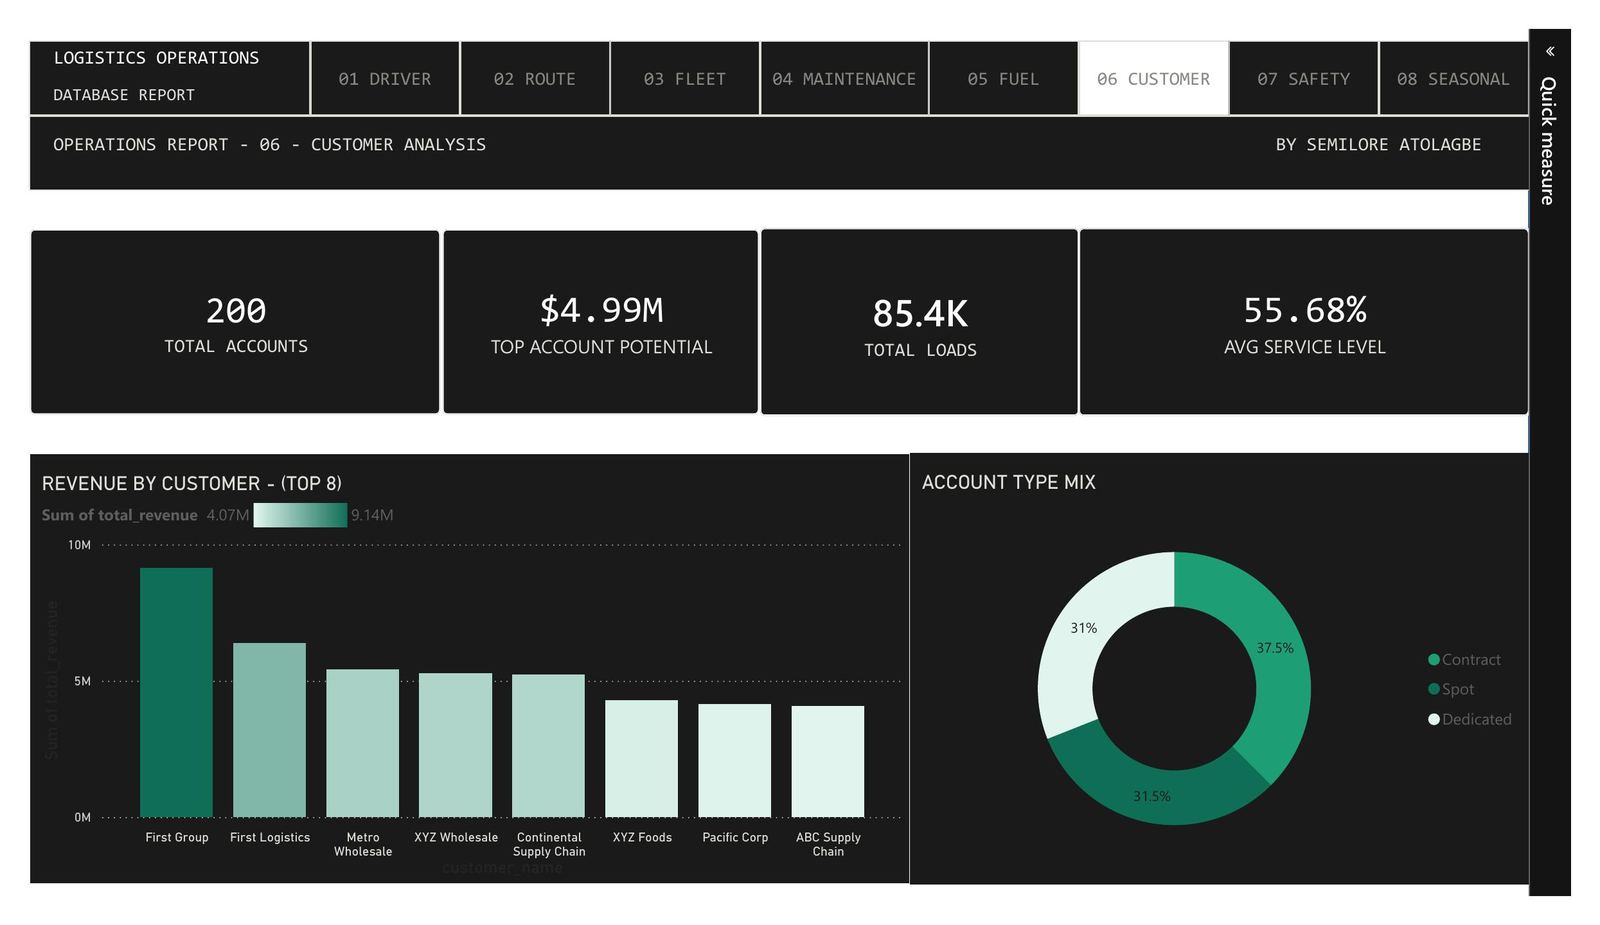1600x925 pixels.
Task: Click the Spot legend label
Action: tap(1458, 689)
